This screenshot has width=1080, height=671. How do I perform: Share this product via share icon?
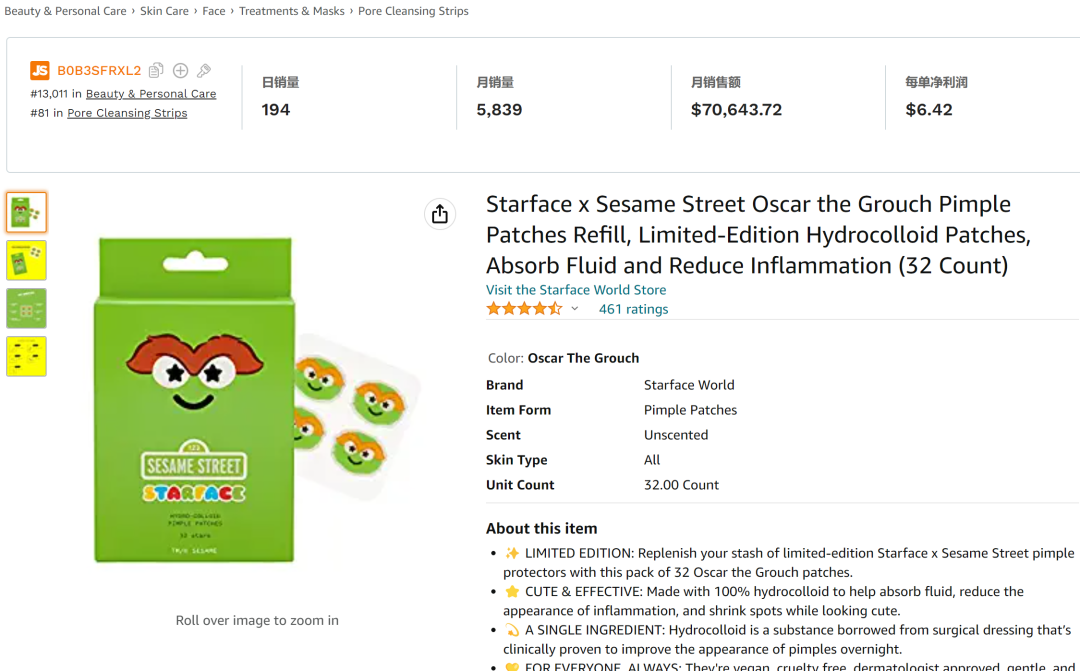(x=439, y=214)
